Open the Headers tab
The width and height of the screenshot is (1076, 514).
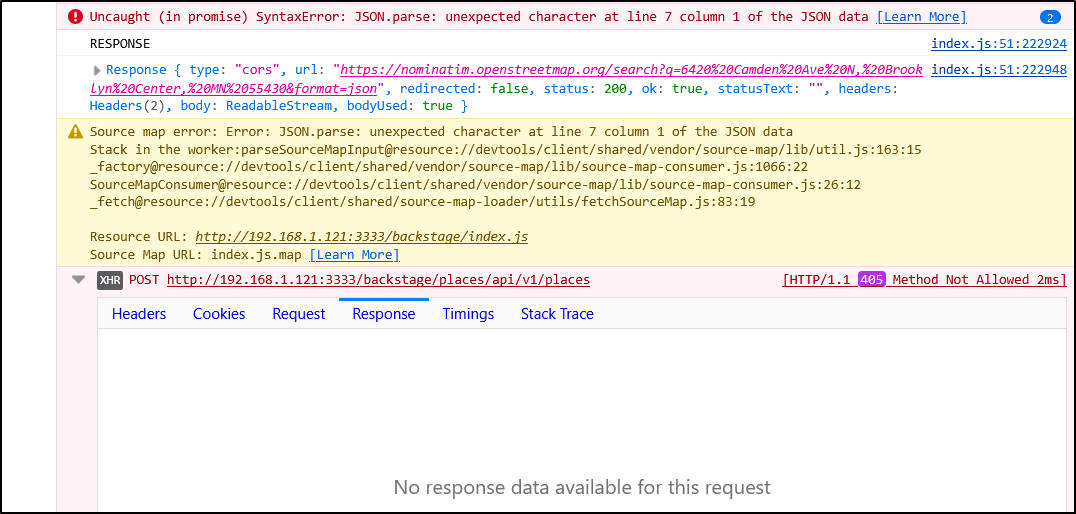(x=139, y=314)
